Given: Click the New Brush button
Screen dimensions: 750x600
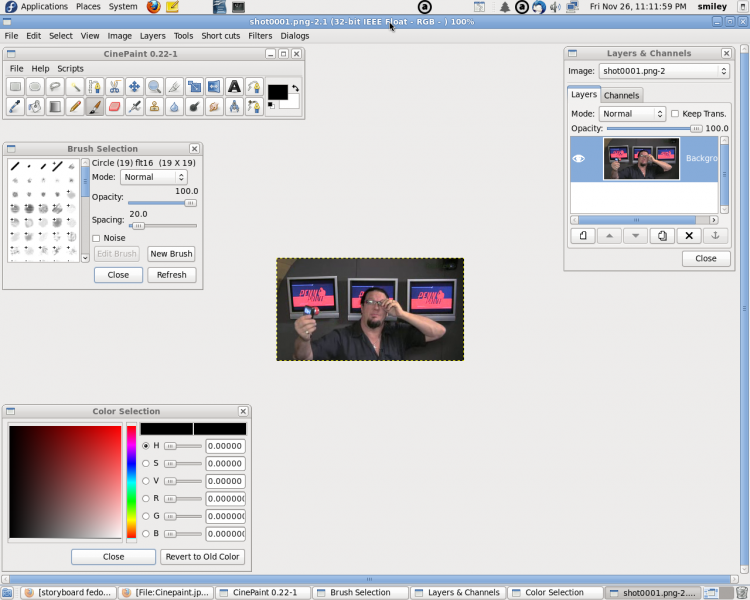Looking at the screenshot, I should click(x=171, y=254).
